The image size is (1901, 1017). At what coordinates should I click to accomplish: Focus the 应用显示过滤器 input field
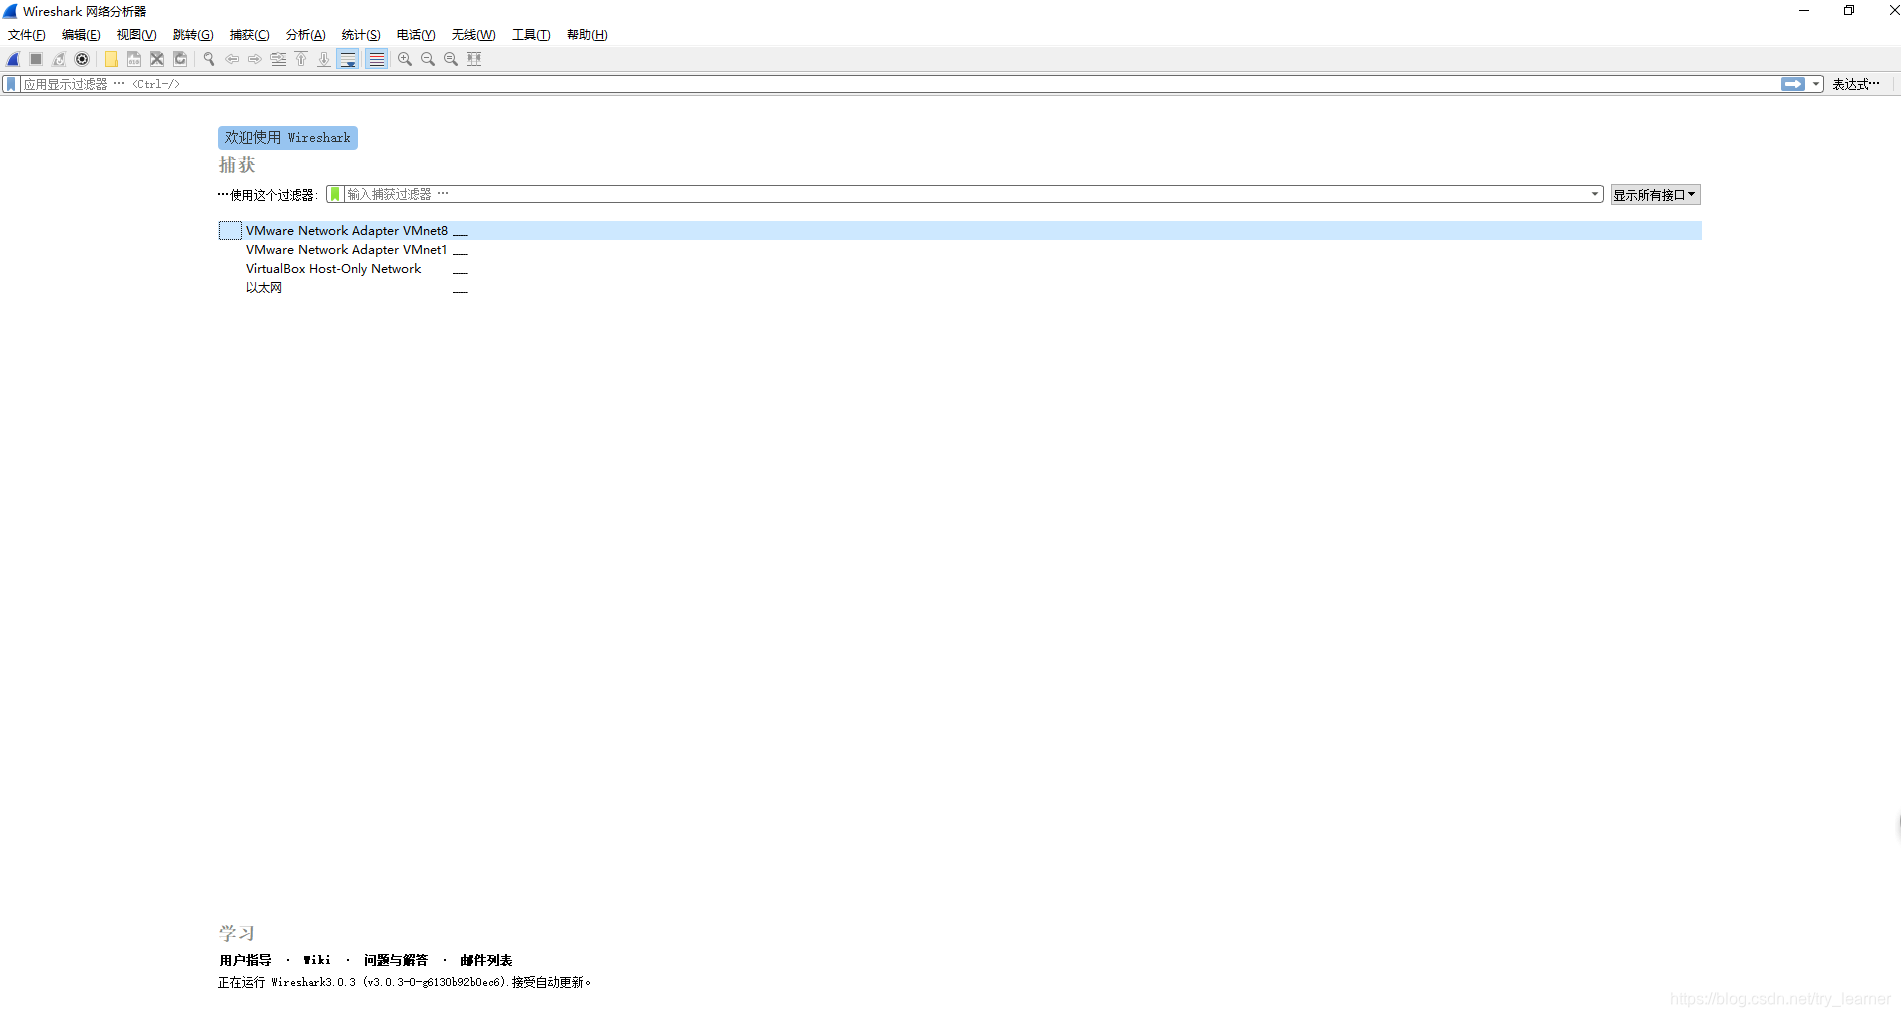click(900, 84)
